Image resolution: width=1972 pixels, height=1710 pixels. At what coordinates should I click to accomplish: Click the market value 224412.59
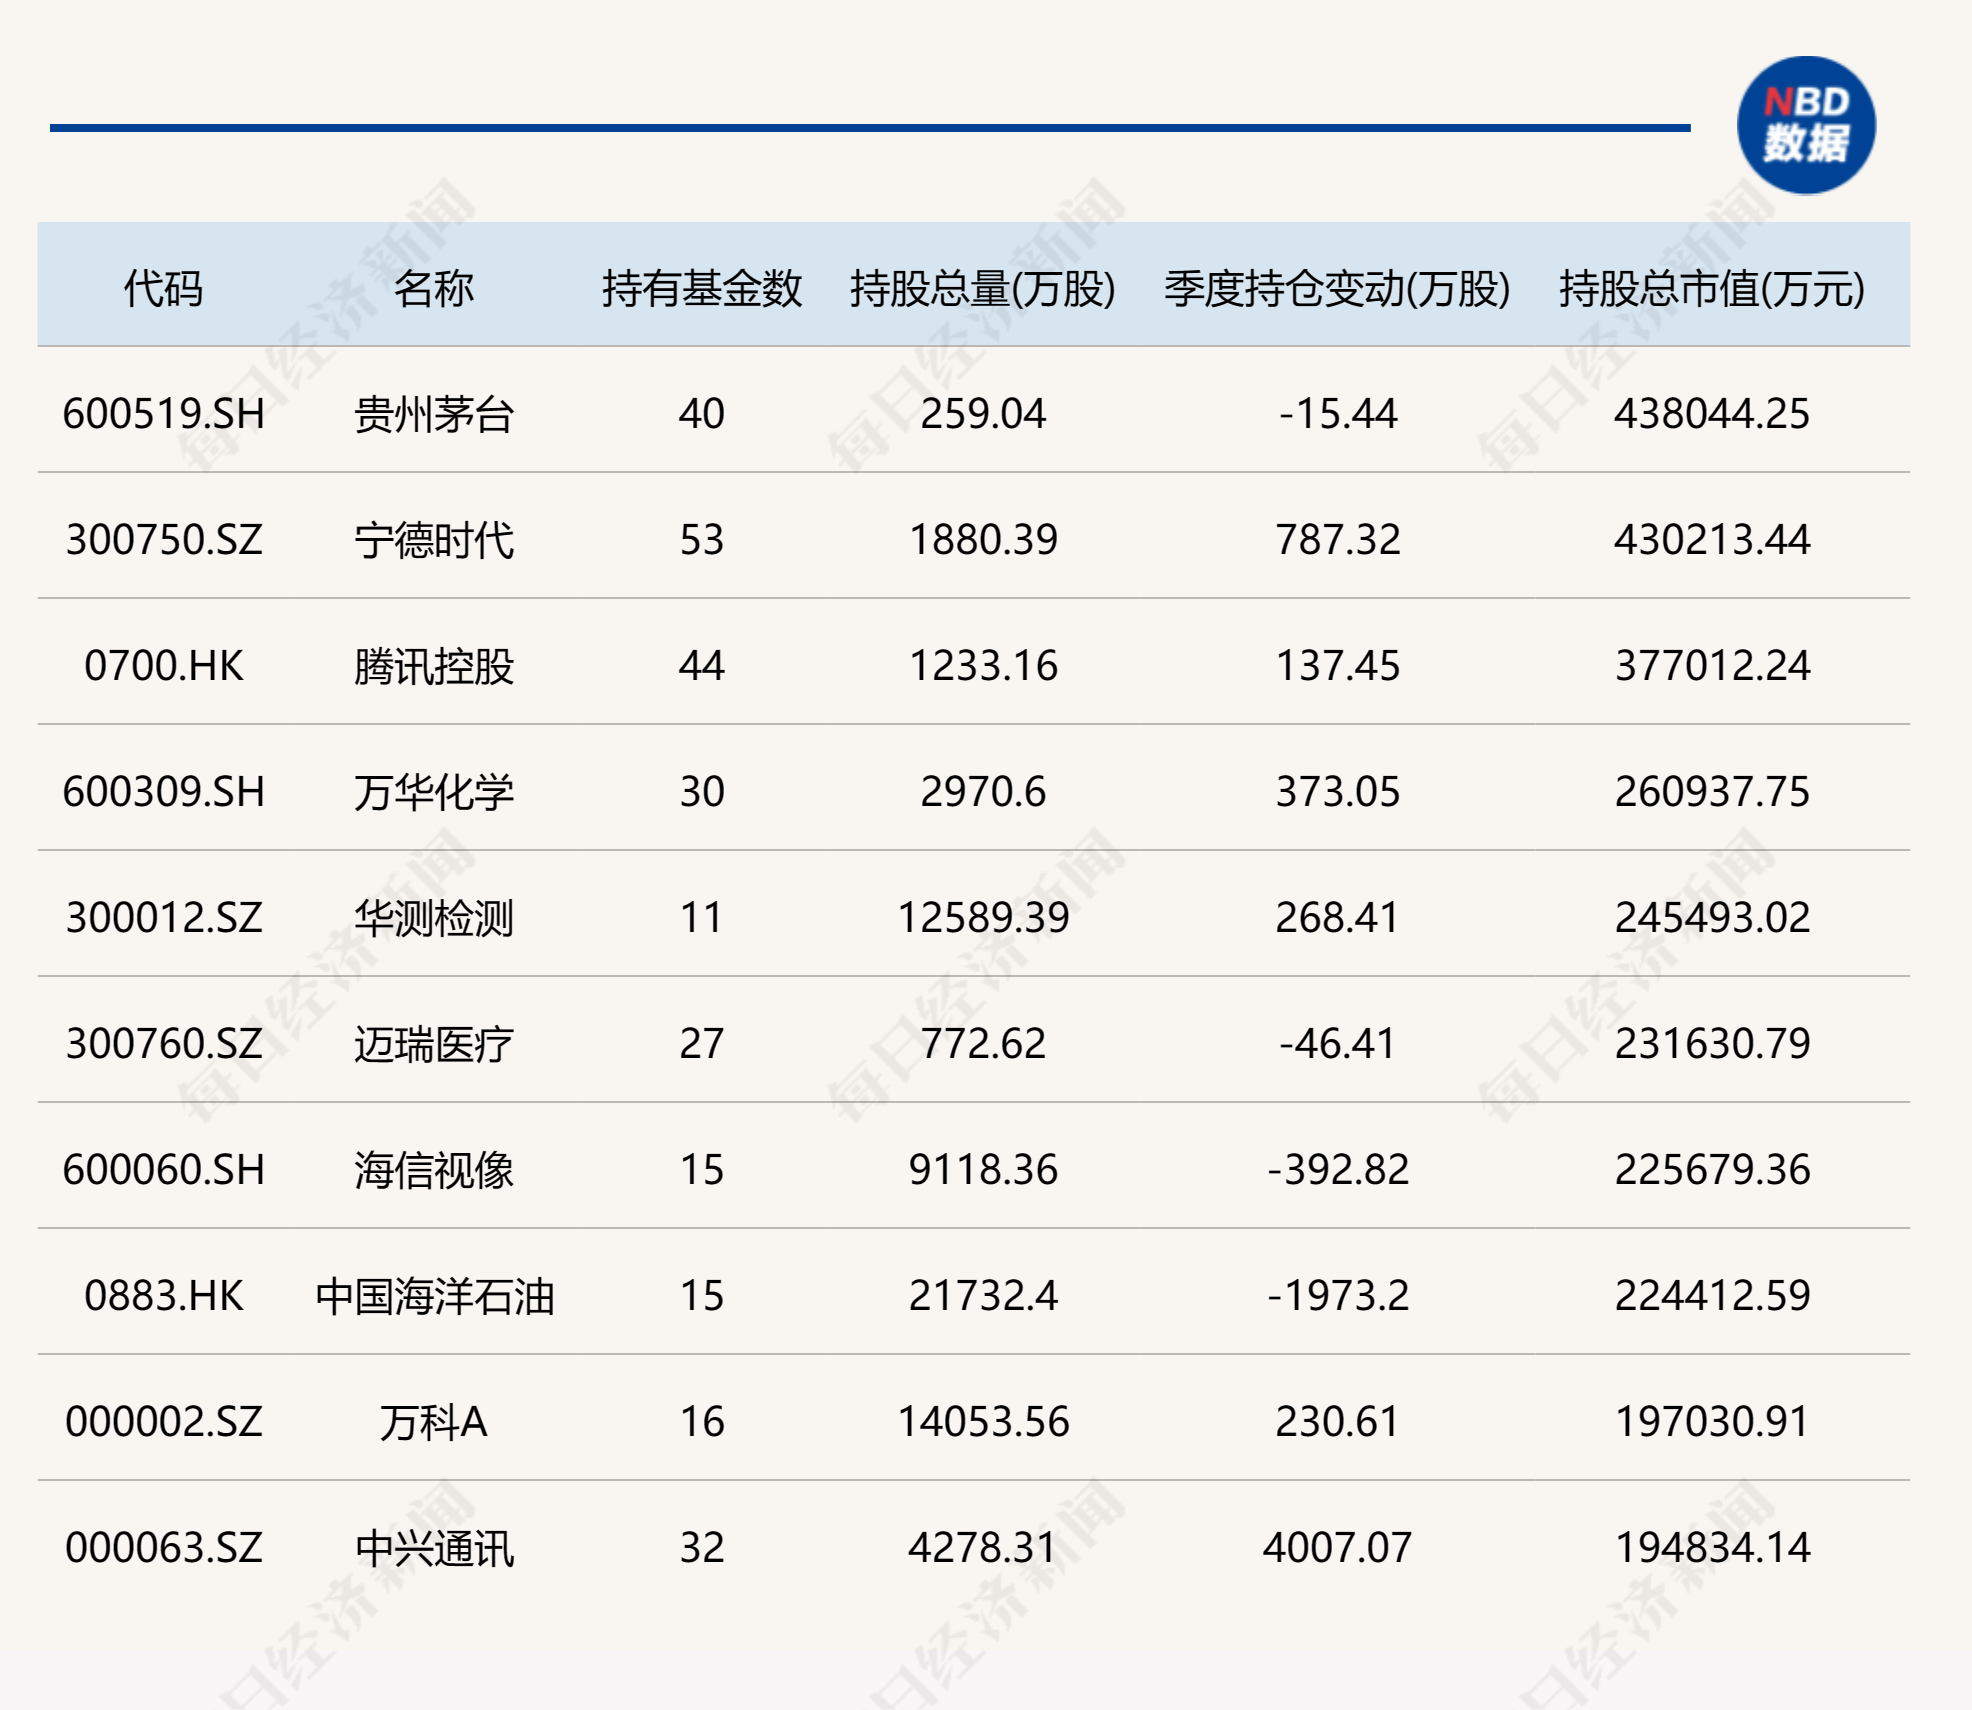click(x=1712, y=1296)
